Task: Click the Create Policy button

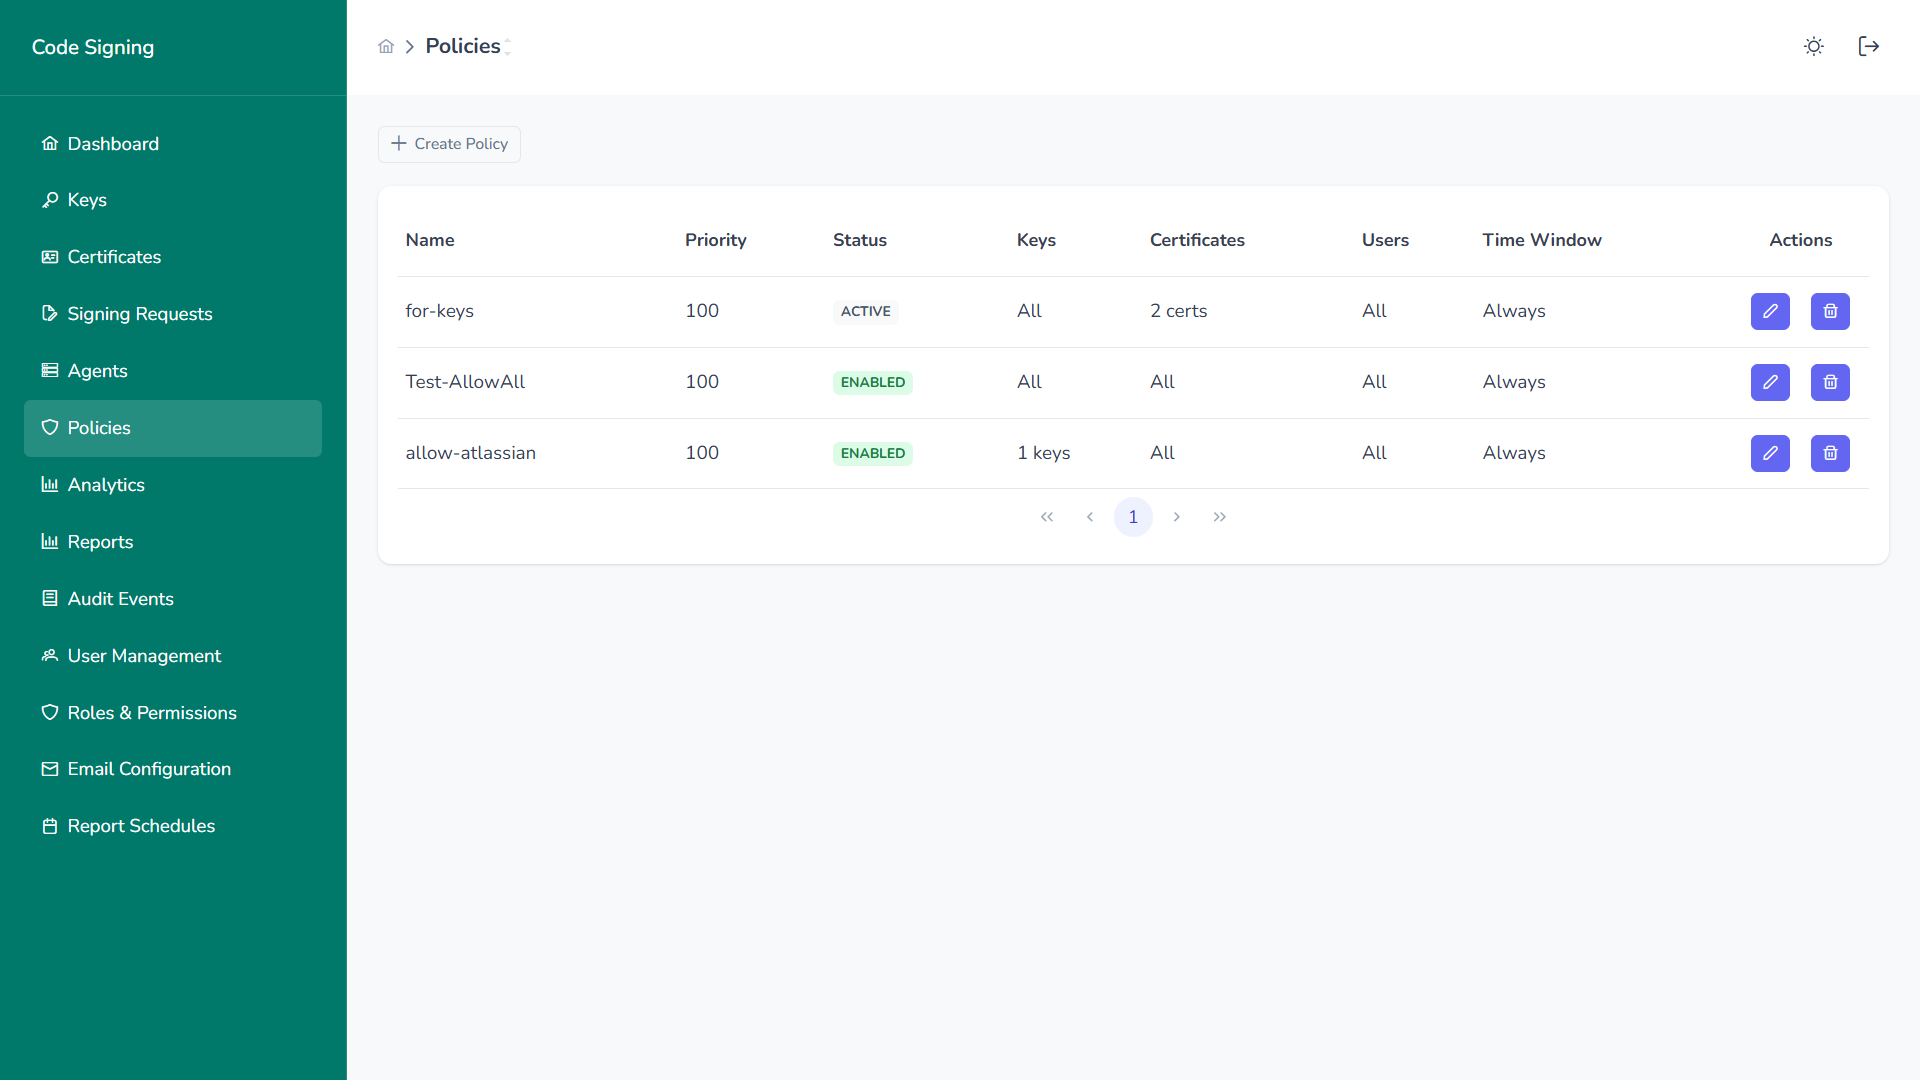Action: tap(448, 144)
